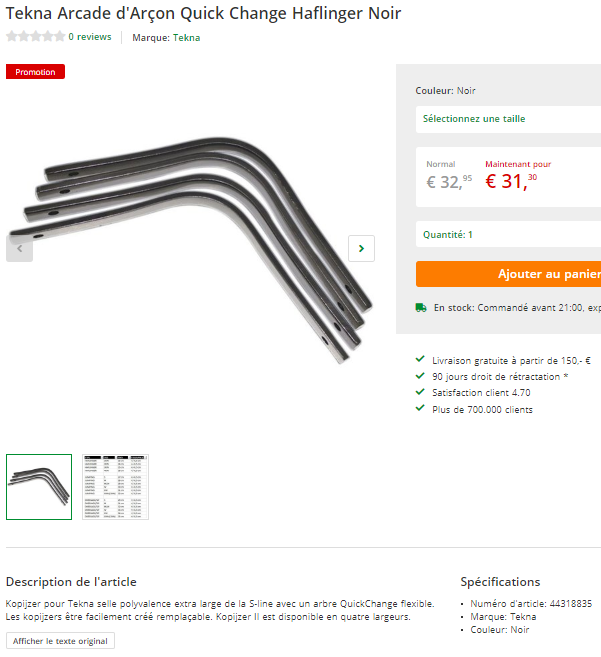This screenshot has width=601, height=657.
Task: Click the green delivery truck icon
Action: point(421,308)
